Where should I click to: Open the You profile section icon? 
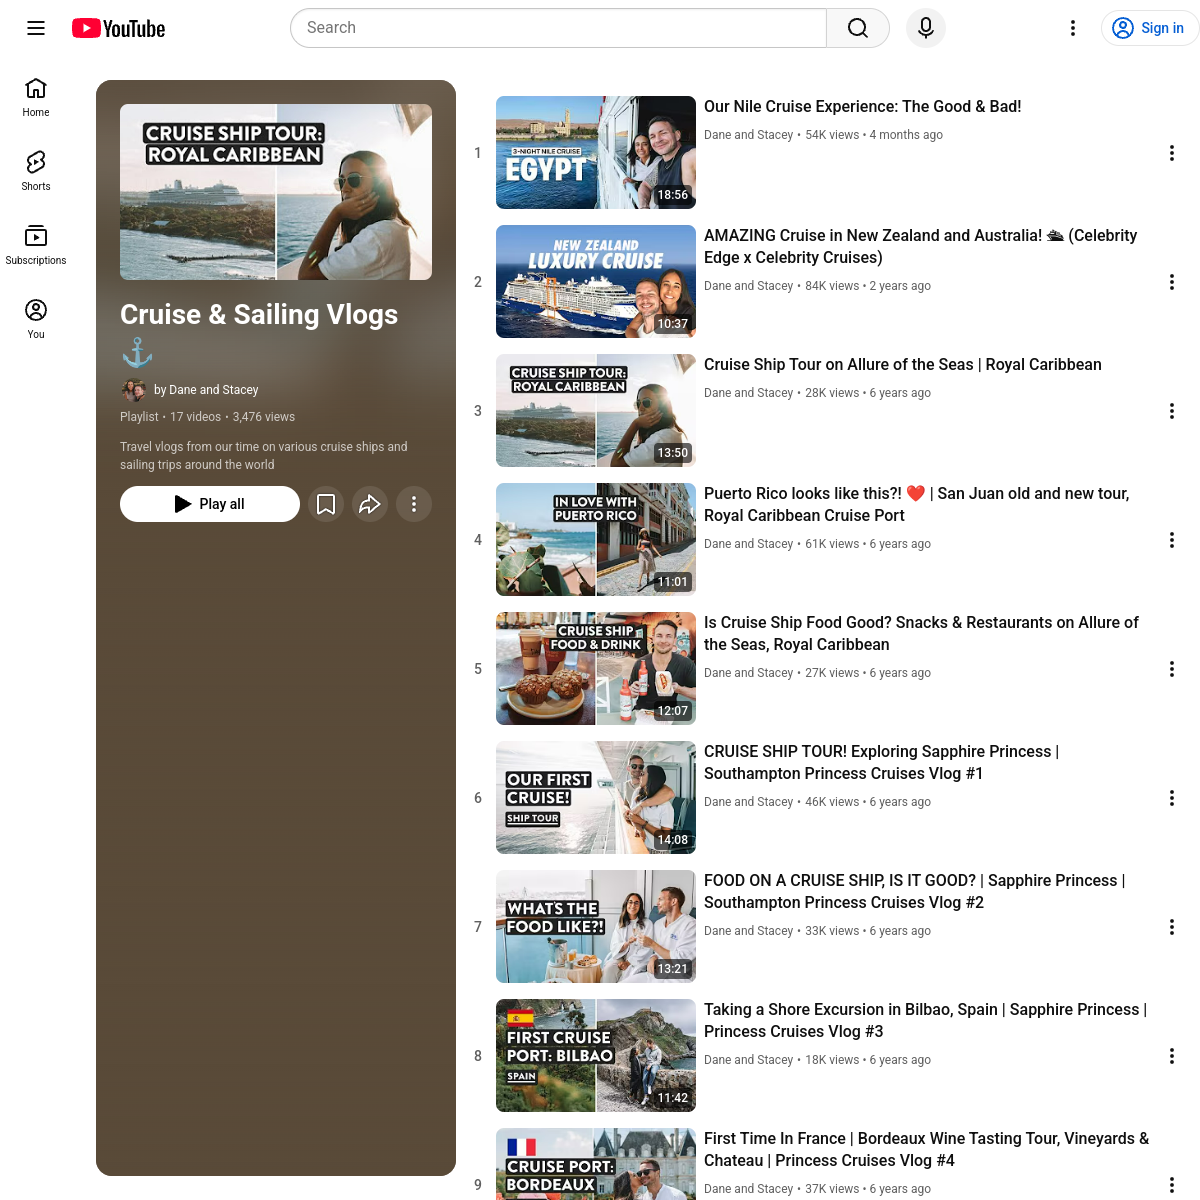pos(36,316)
